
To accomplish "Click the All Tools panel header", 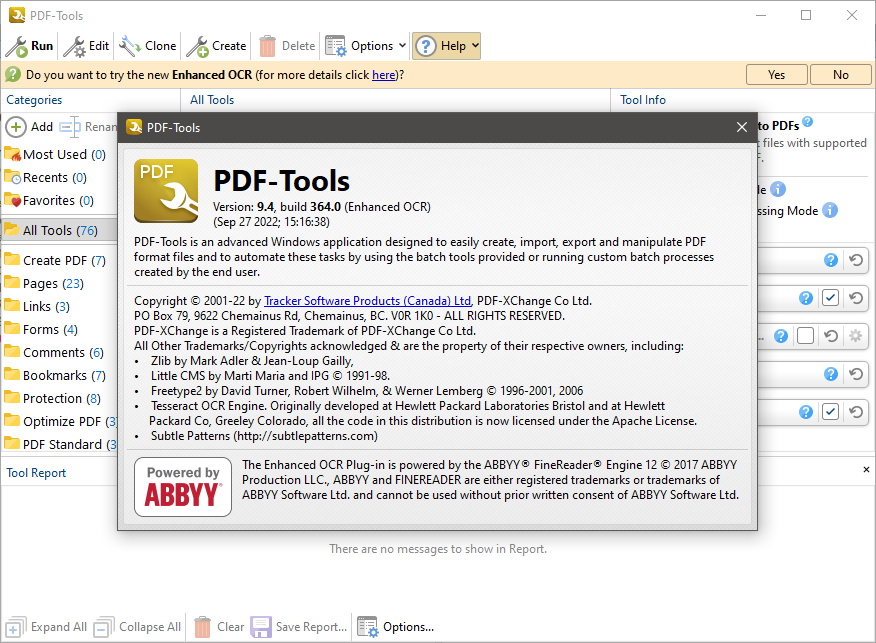I will (x=212, y=100).
